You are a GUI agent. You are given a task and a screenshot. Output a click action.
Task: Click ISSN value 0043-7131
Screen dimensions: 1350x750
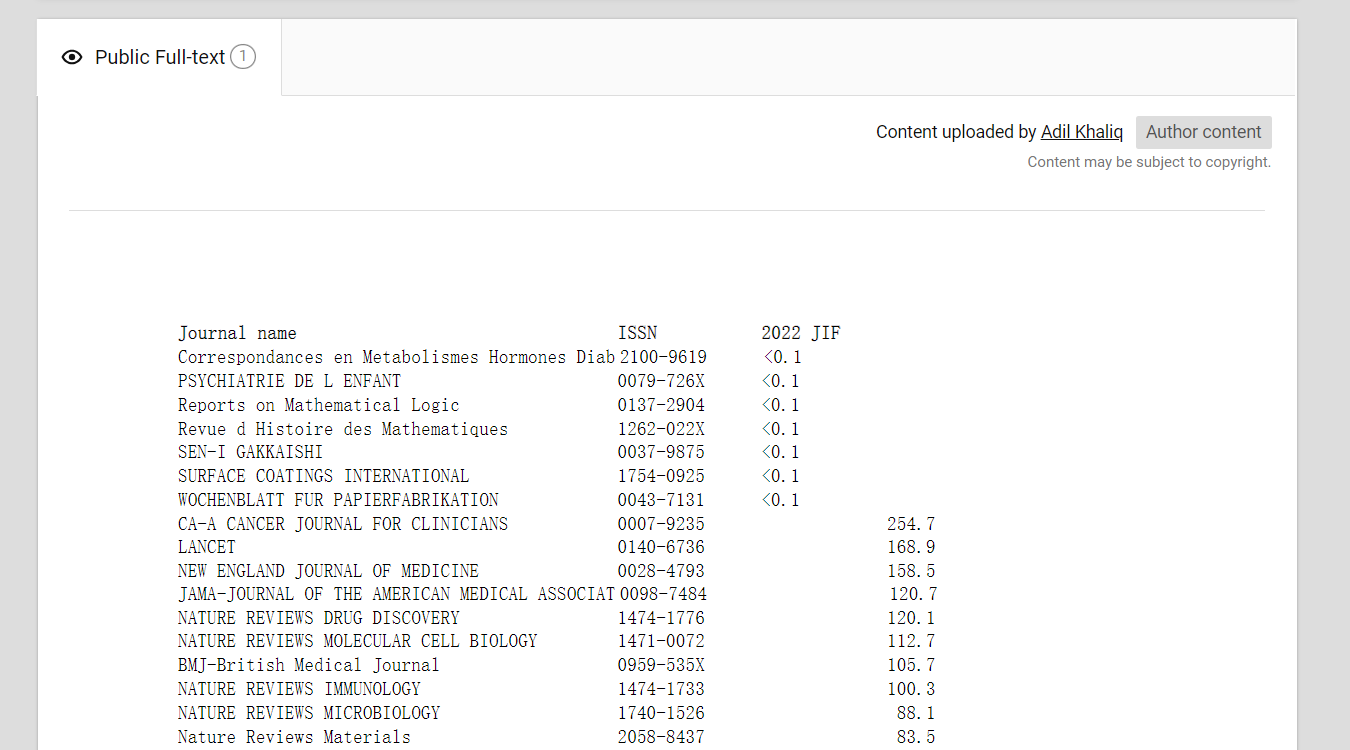(x=661, y=500)
